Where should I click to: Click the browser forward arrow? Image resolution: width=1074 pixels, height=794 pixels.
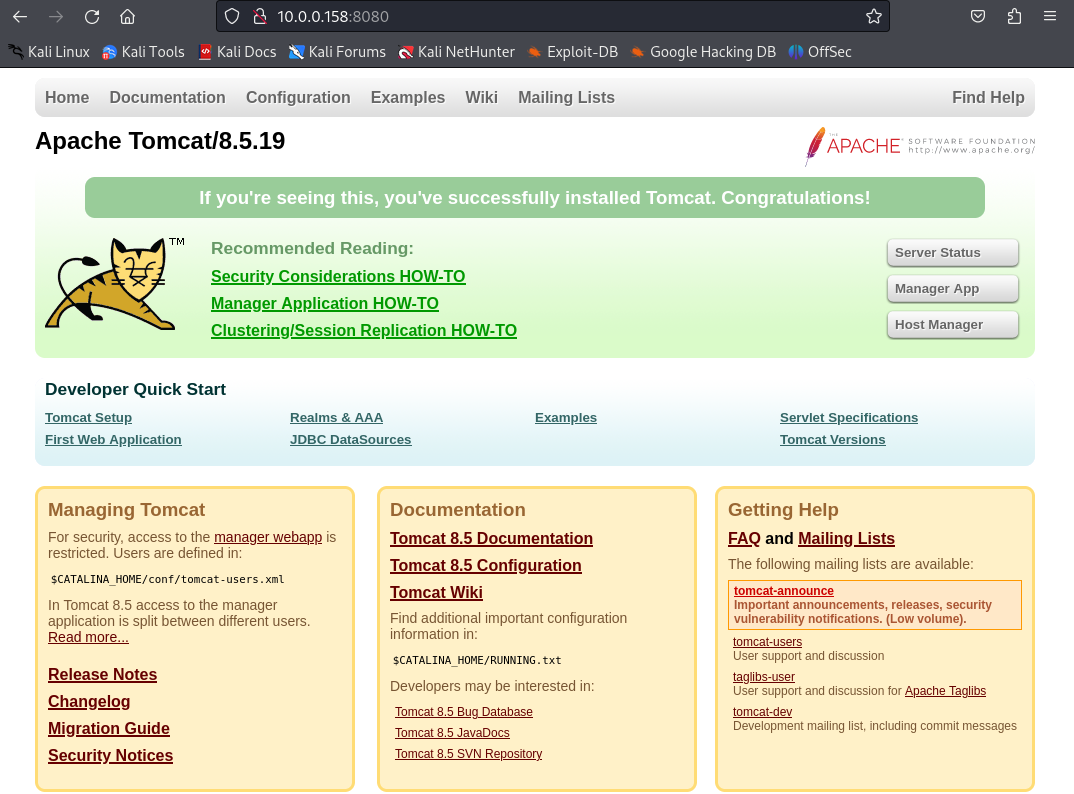56,16
